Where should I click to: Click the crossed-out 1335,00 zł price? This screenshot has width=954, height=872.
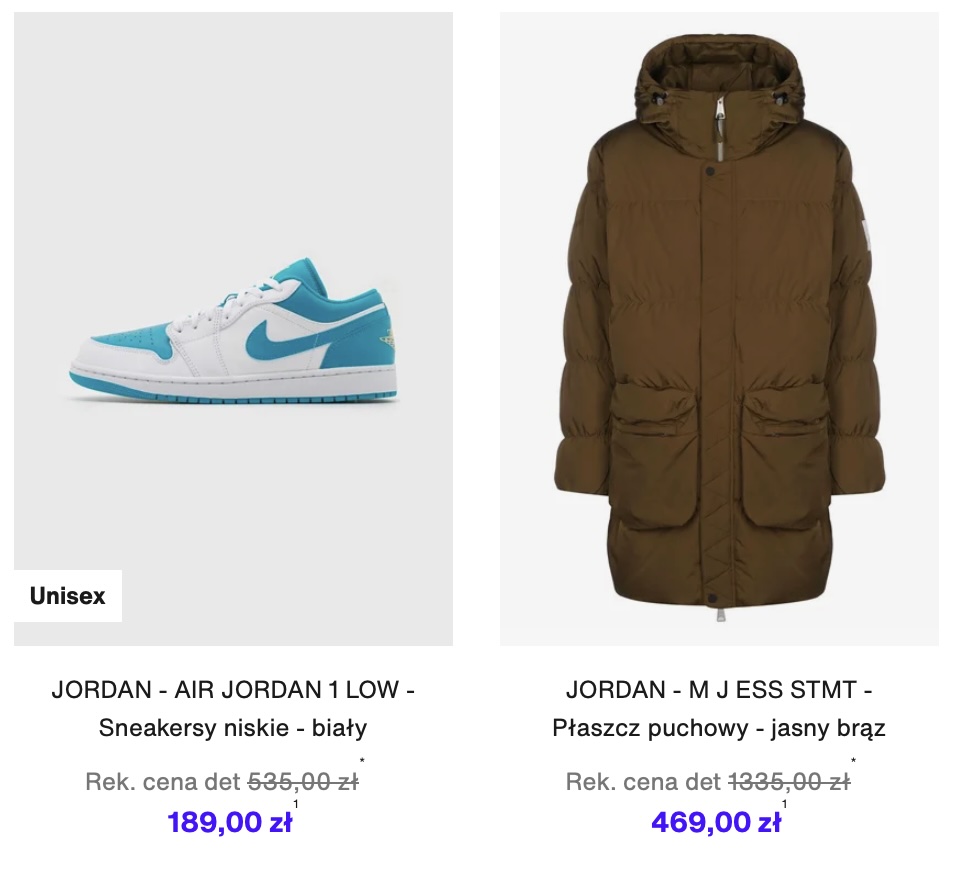(789, 781)
